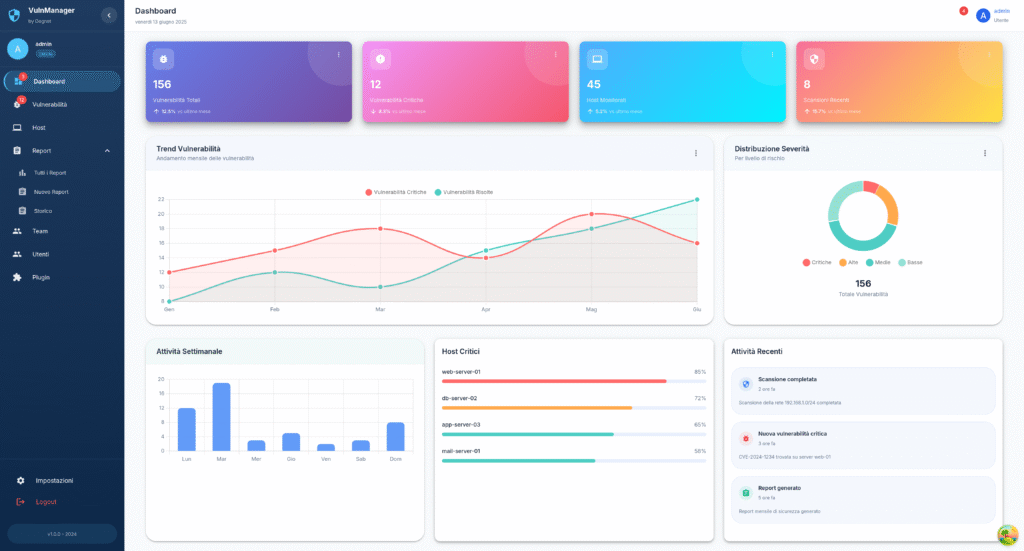Click the Nuova vulnerabilità critica bug icon
Screen dimensions: 1024x551
tap(746, 438)
